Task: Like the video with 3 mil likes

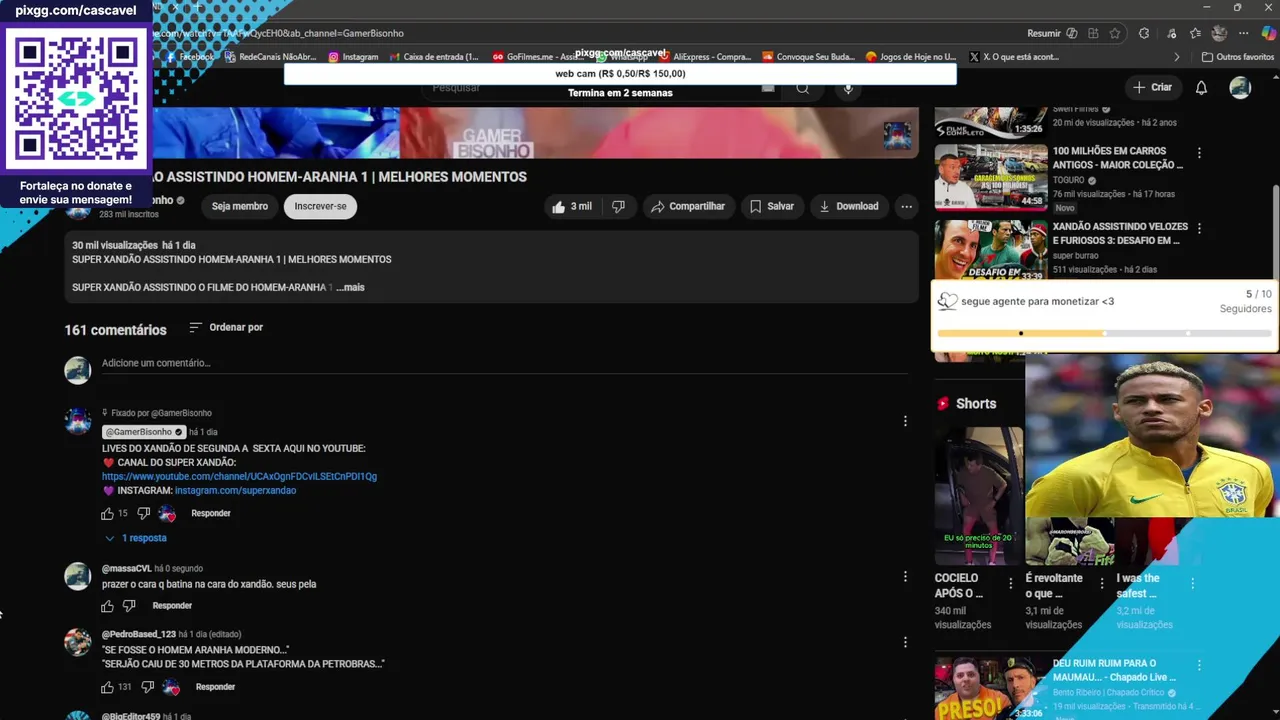Action: pyautogui.click(x=571, y=207)
